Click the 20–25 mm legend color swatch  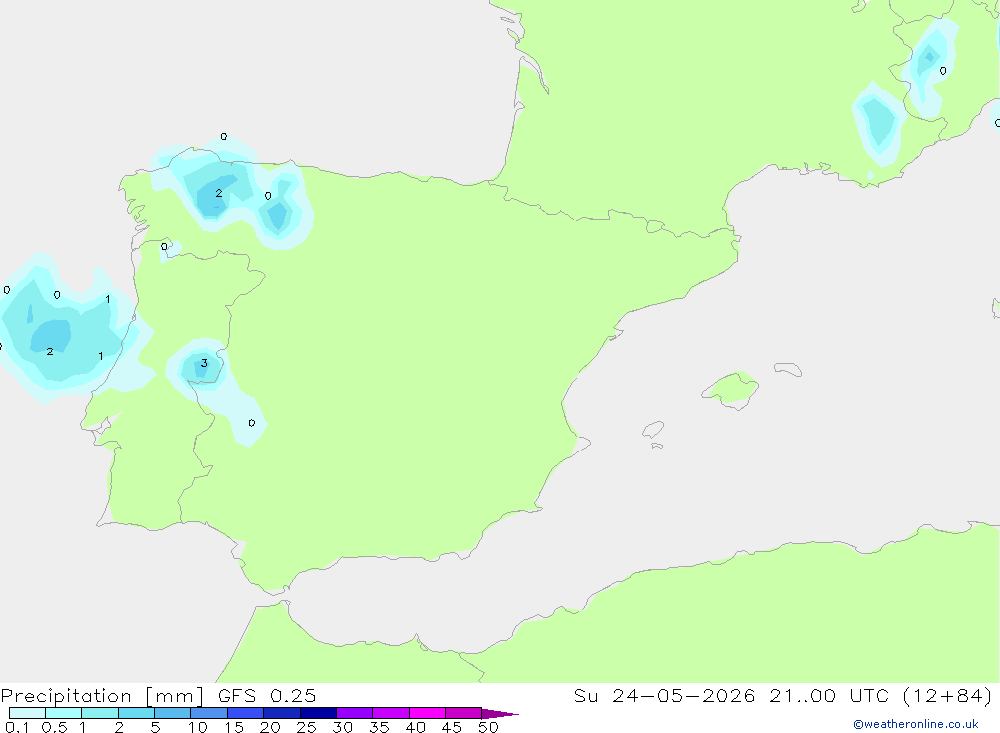(281, 713)
